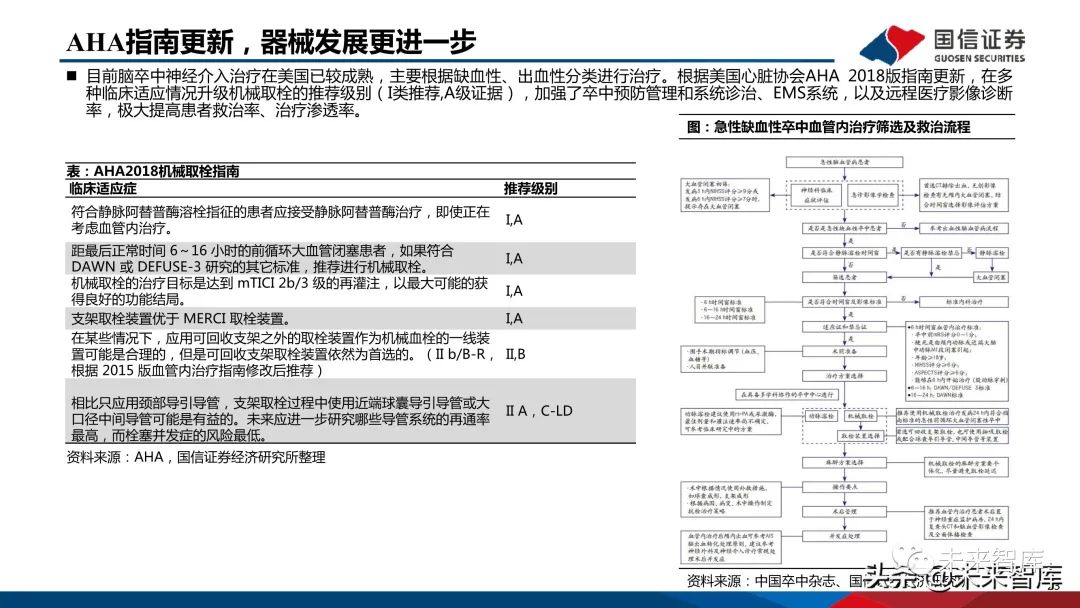Click the '是否是急性缺血性卒中患者' decision box

coord(844,228)
